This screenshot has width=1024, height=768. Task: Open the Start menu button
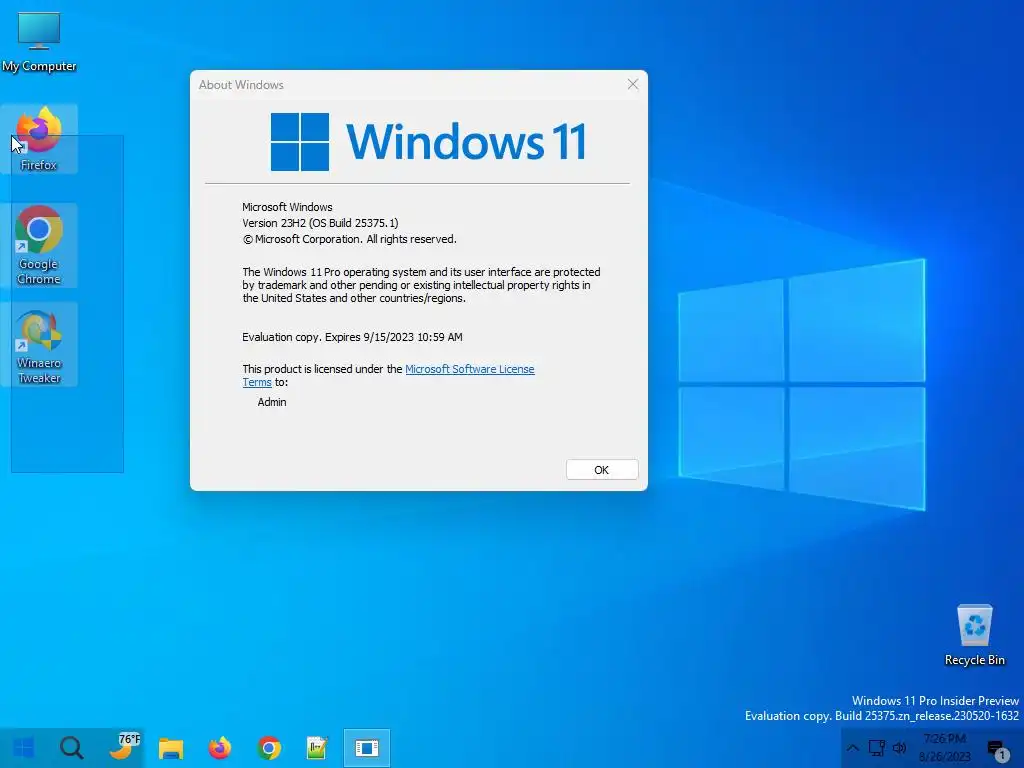tap(24, 748)
